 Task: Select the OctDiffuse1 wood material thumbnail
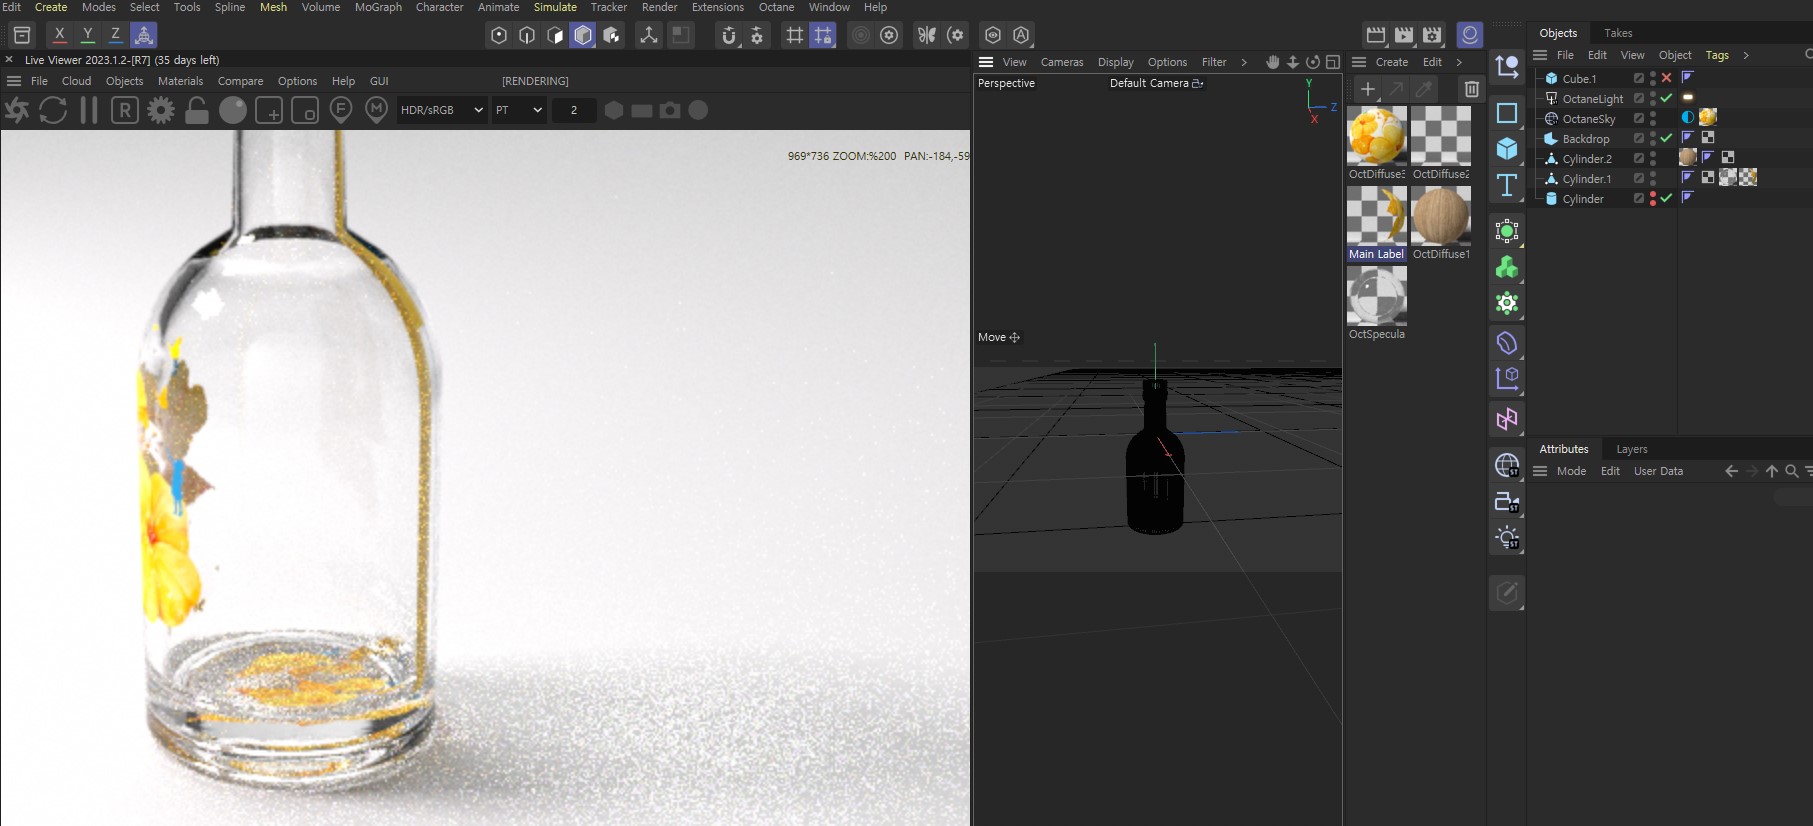click(x=1441, y=216)
